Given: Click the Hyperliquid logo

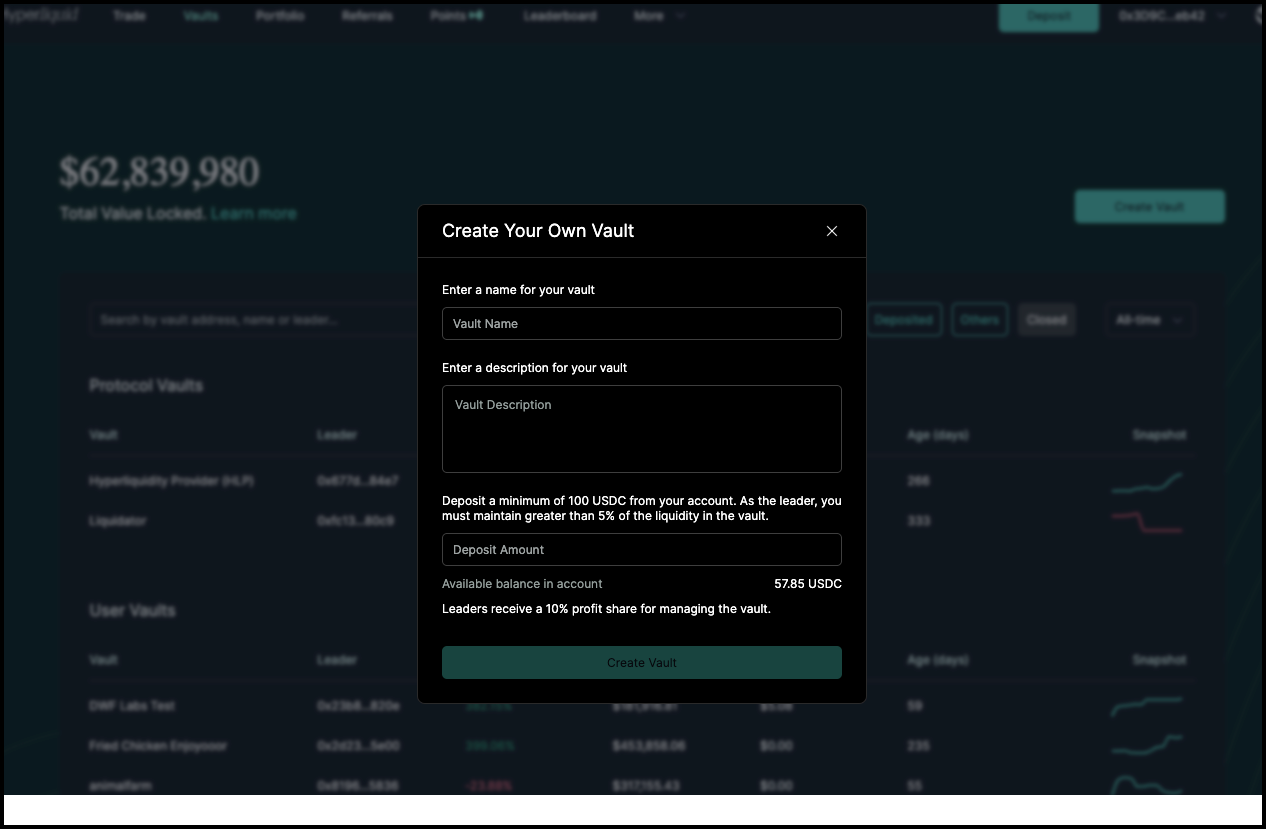Looking at the screenshot, I should pos(42,16).
